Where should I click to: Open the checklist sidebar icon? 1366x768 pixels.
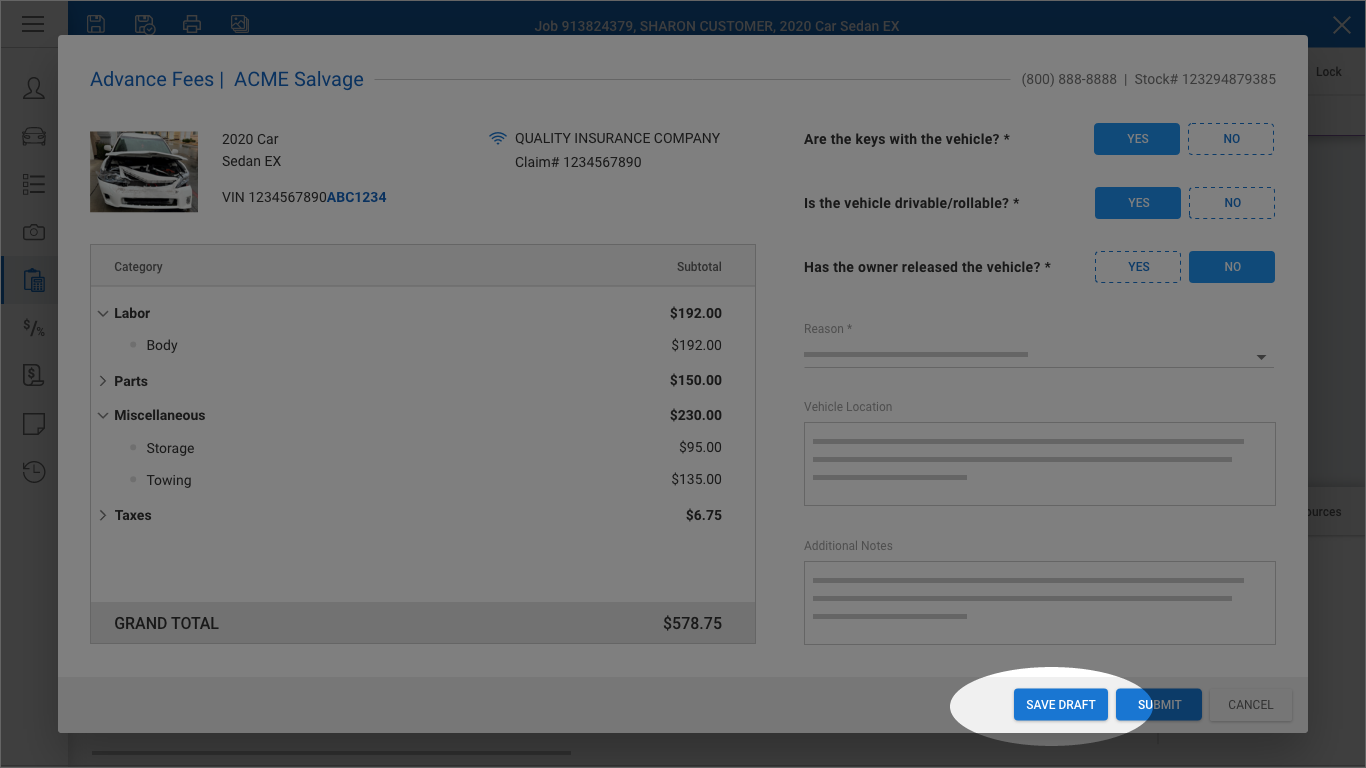click(34, 184)
